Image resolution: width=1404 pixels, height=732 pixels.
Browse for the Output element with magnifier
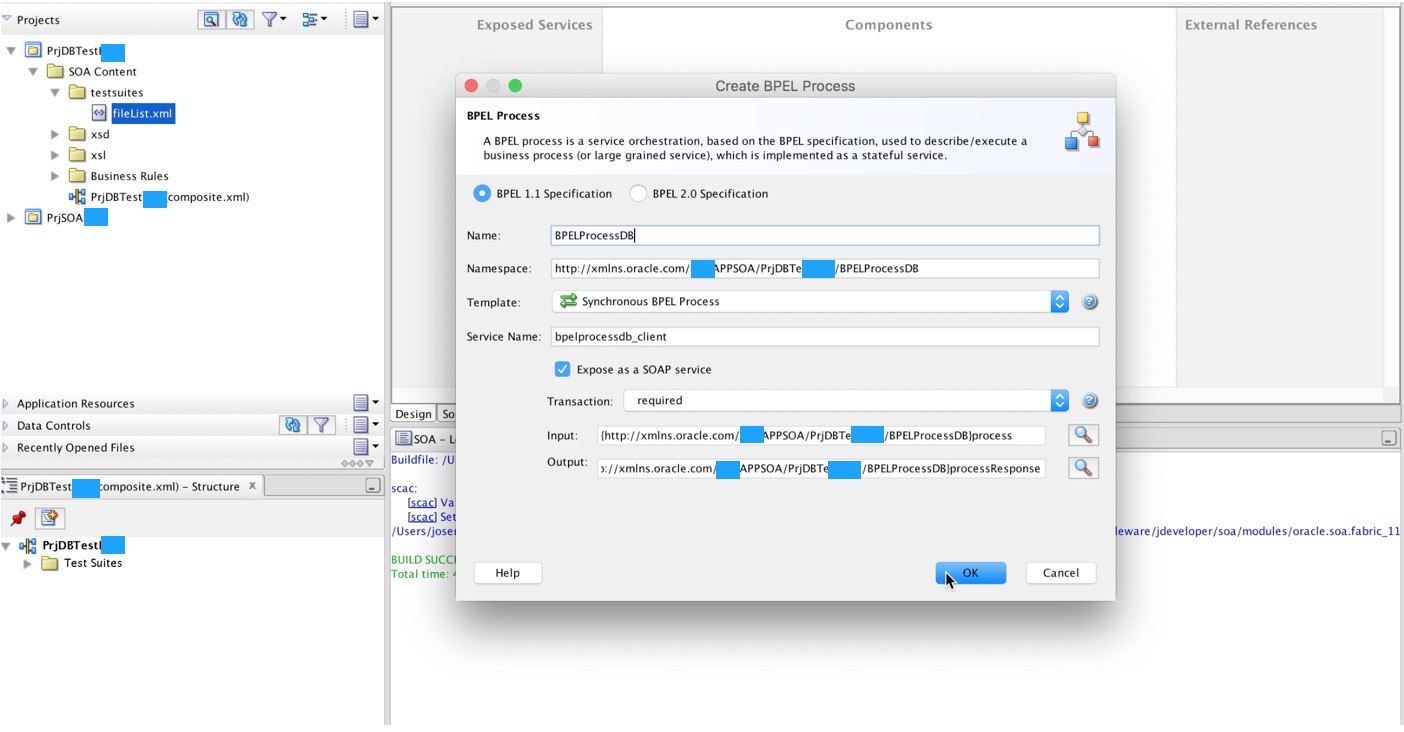coord(1083,468)
